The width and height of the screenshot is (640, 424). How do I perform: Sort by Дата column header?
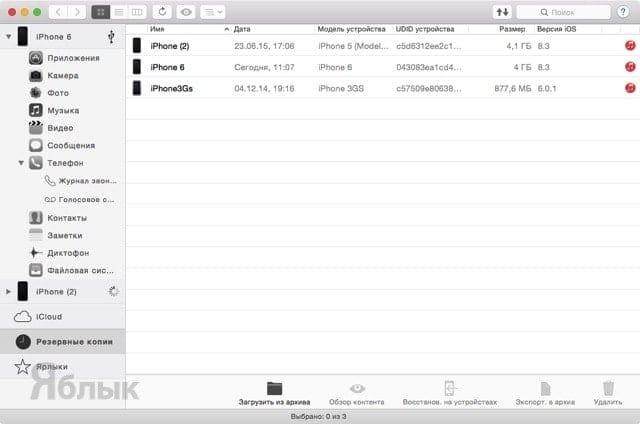[242, 29]
